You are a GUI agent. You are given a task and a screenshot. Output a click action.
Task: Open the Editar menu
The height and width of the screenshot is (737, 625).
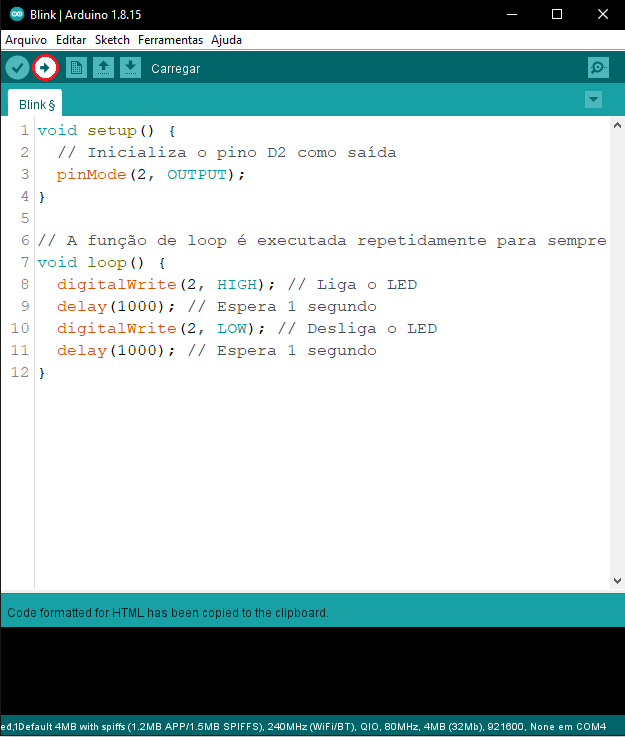coord(71,40)
